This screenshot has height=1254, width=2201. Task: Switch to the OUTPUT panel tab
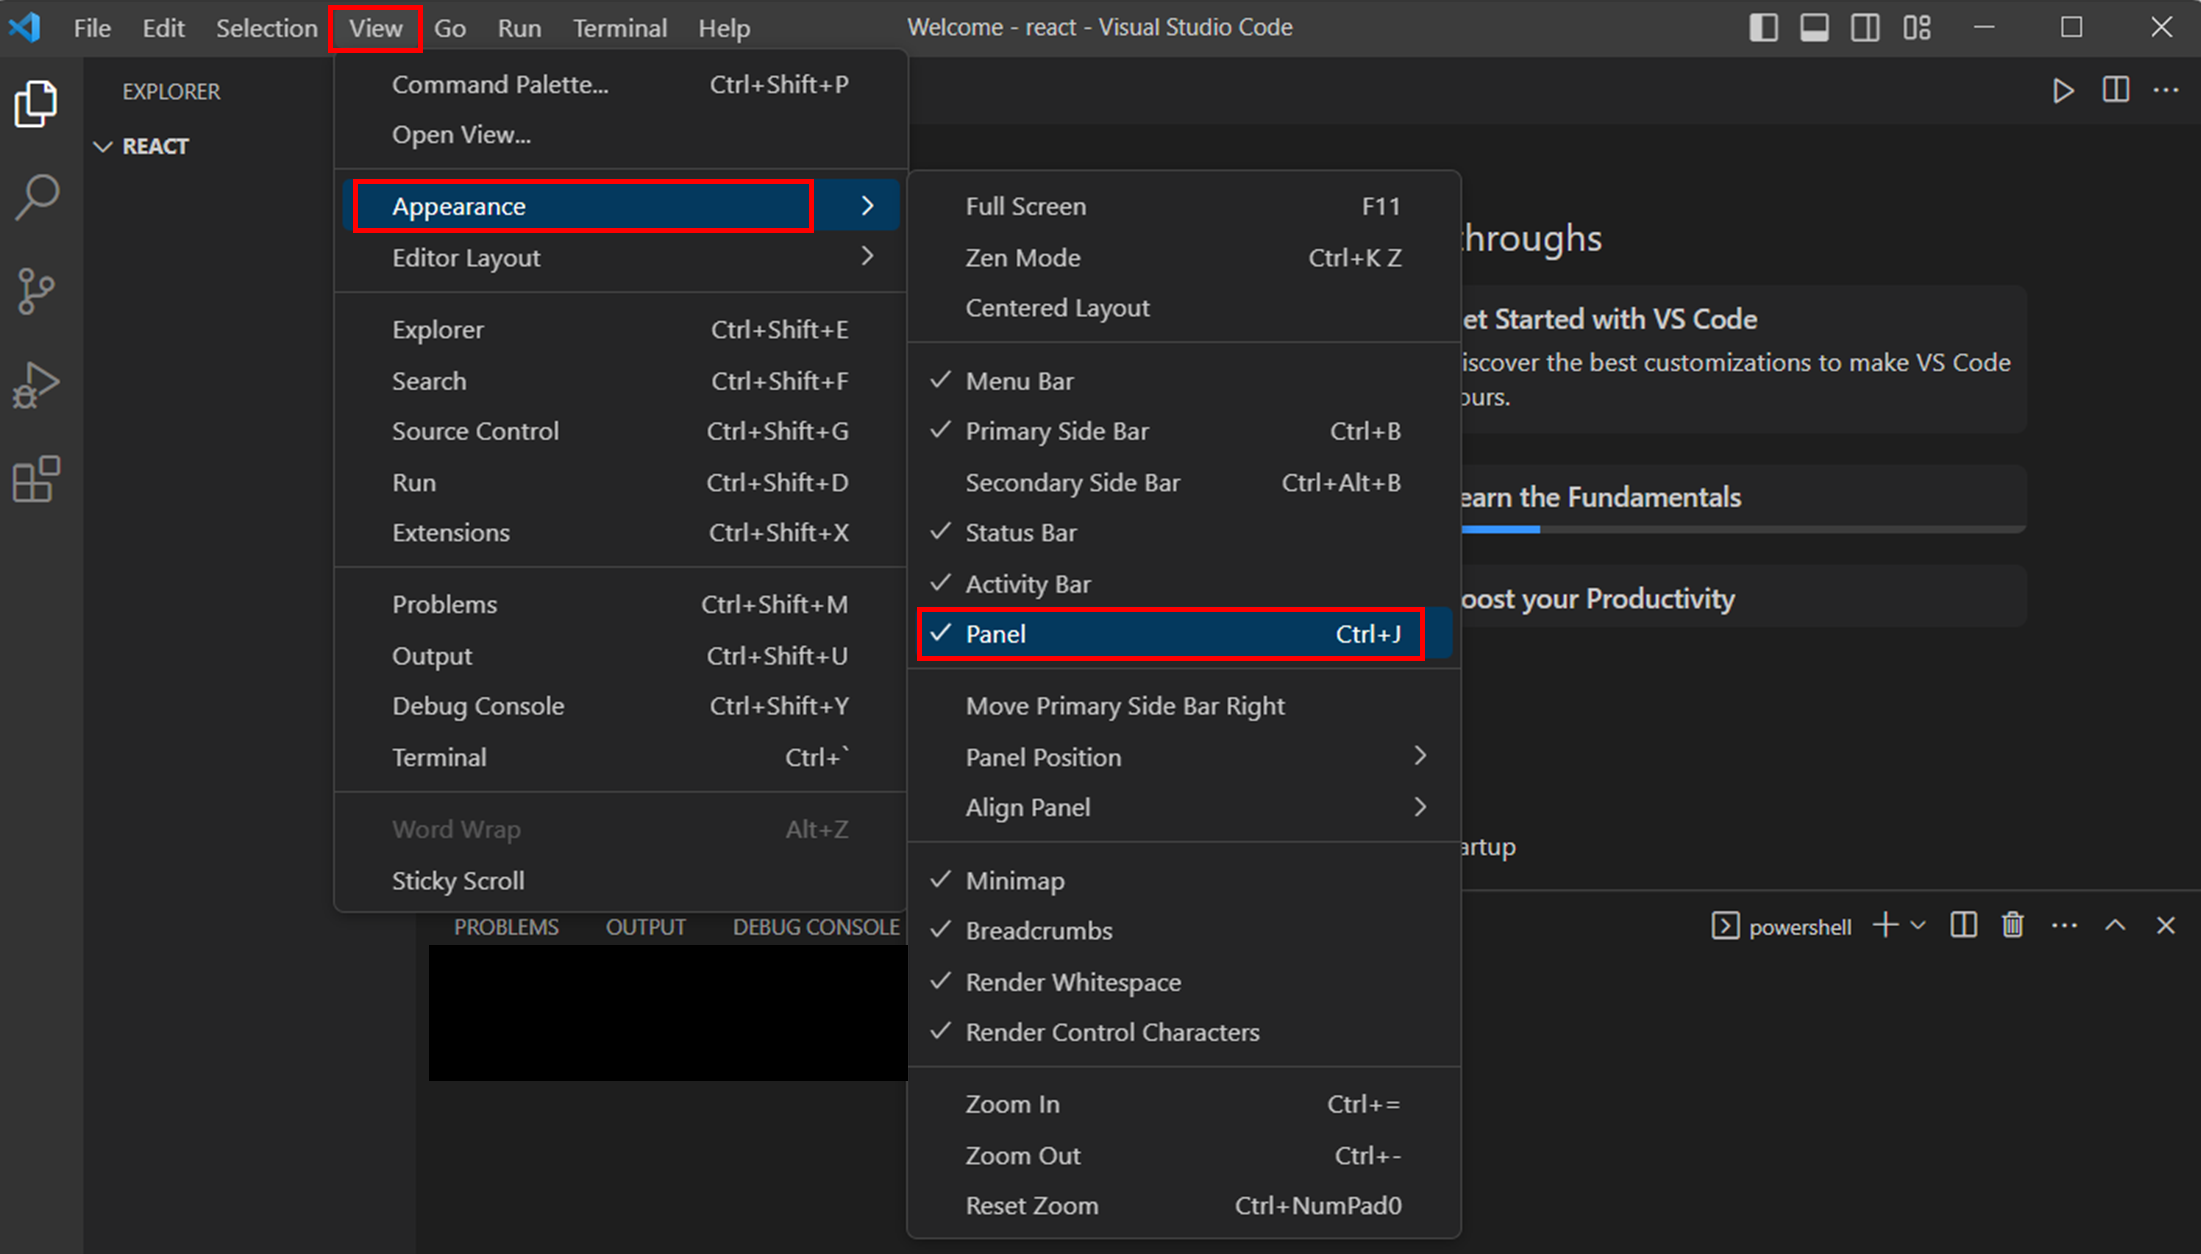click(645, 927)
